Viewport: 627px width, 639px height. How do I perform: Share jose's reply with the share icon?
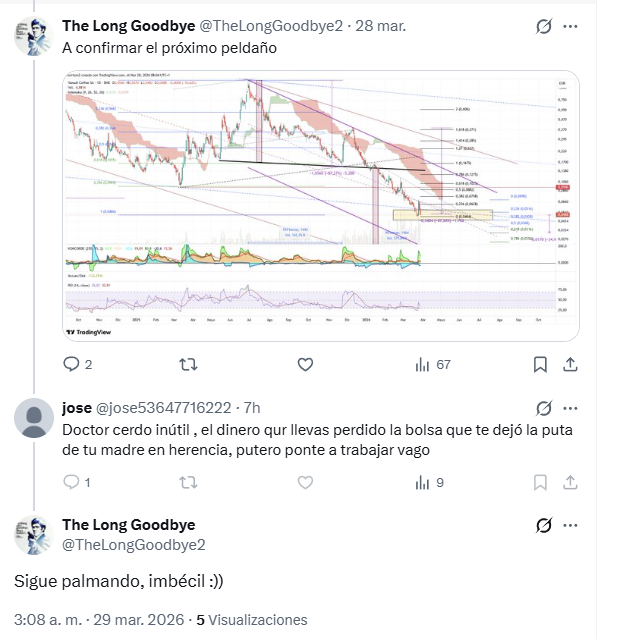[571, 482]
